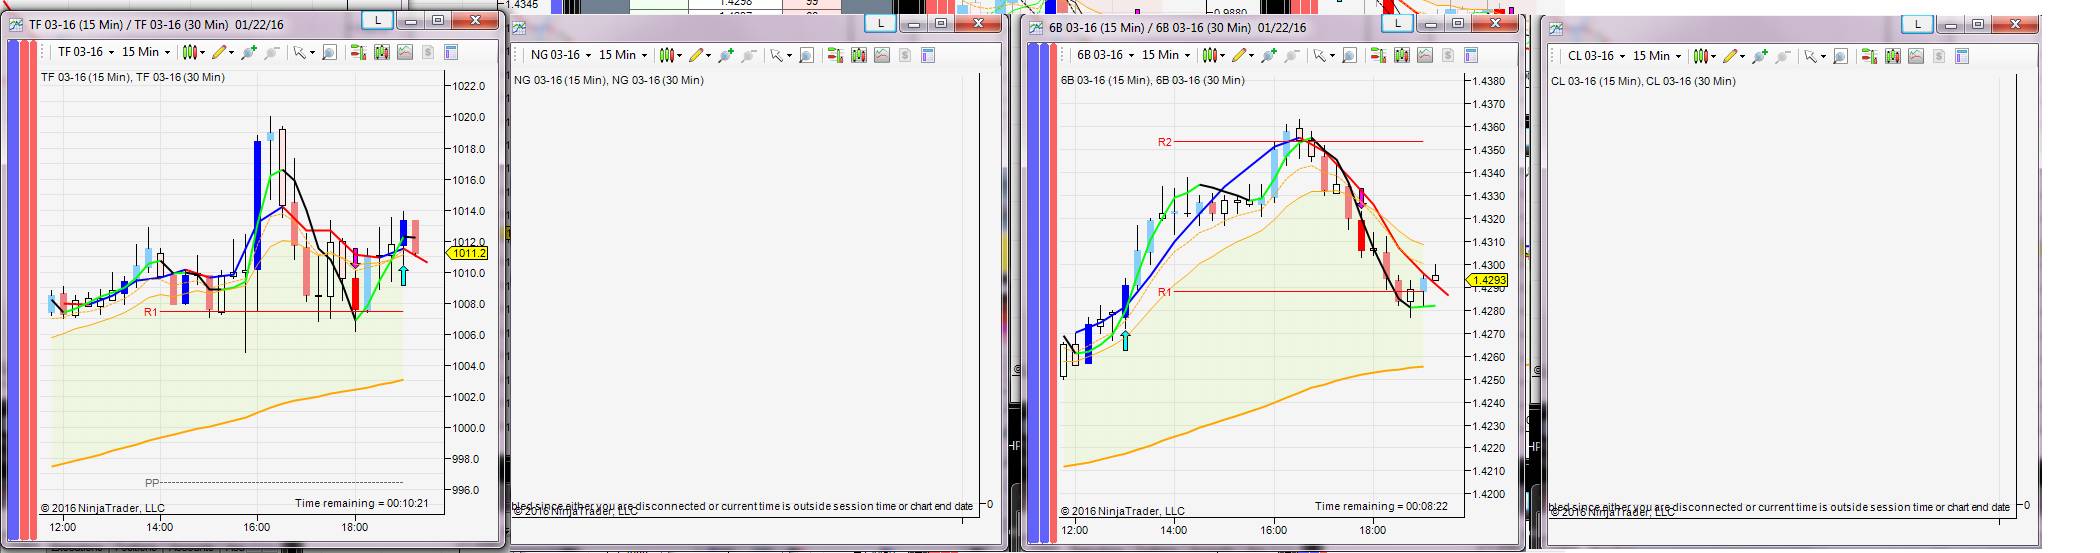Zoom in on 6B 03-16 chart

click(1270, 55)
